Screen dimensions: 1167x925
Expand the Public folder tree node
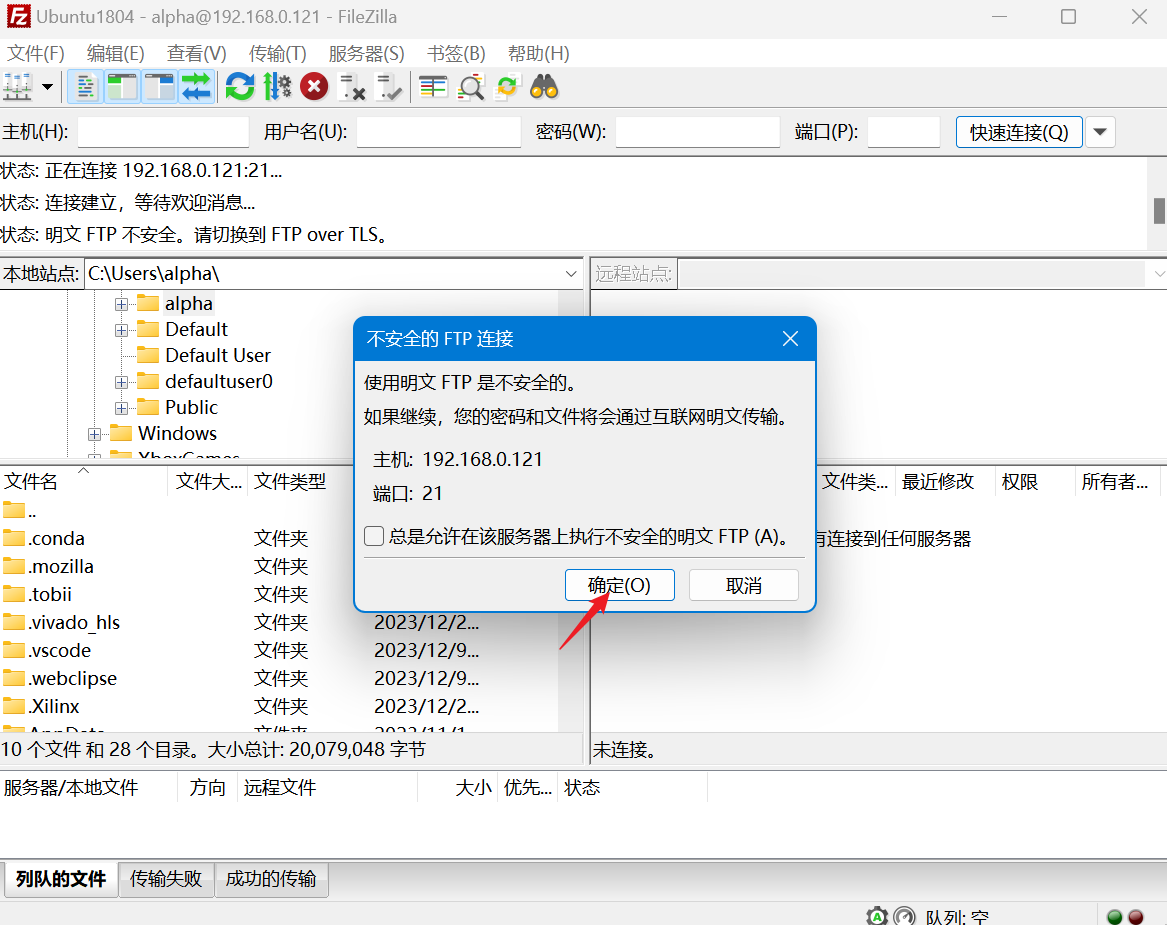pyautogui.click(x=121, y=409)
